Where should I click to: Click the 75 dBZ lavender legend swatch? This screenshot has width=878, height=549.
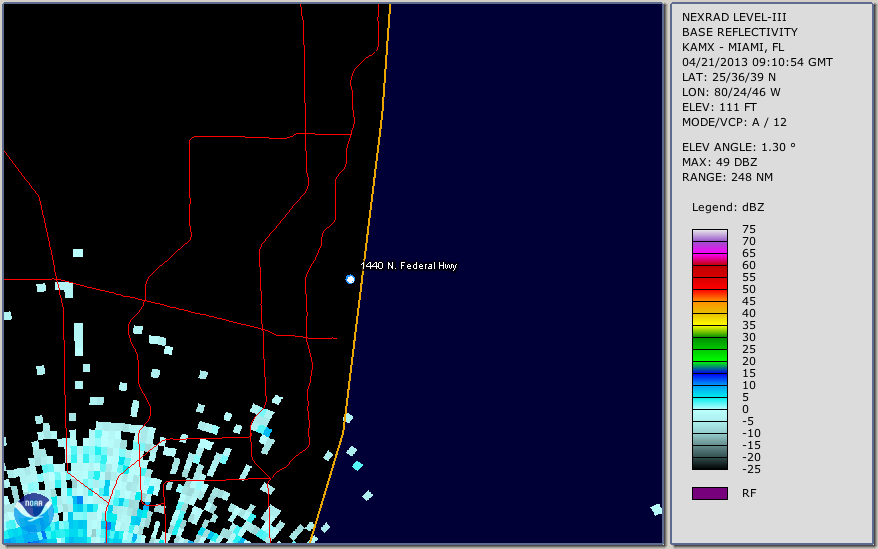pyautogui.click(x=709, y=235)
